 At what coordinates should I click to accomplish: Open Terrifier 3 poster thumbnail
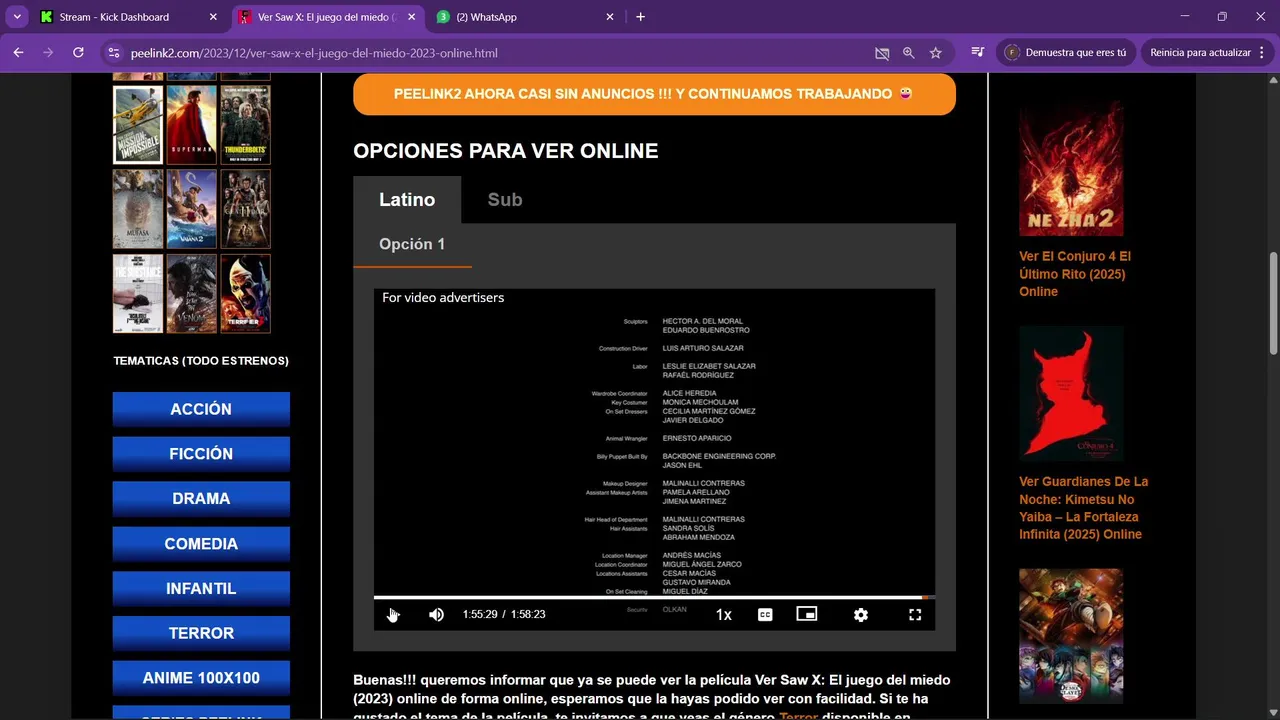pos(245,293)
